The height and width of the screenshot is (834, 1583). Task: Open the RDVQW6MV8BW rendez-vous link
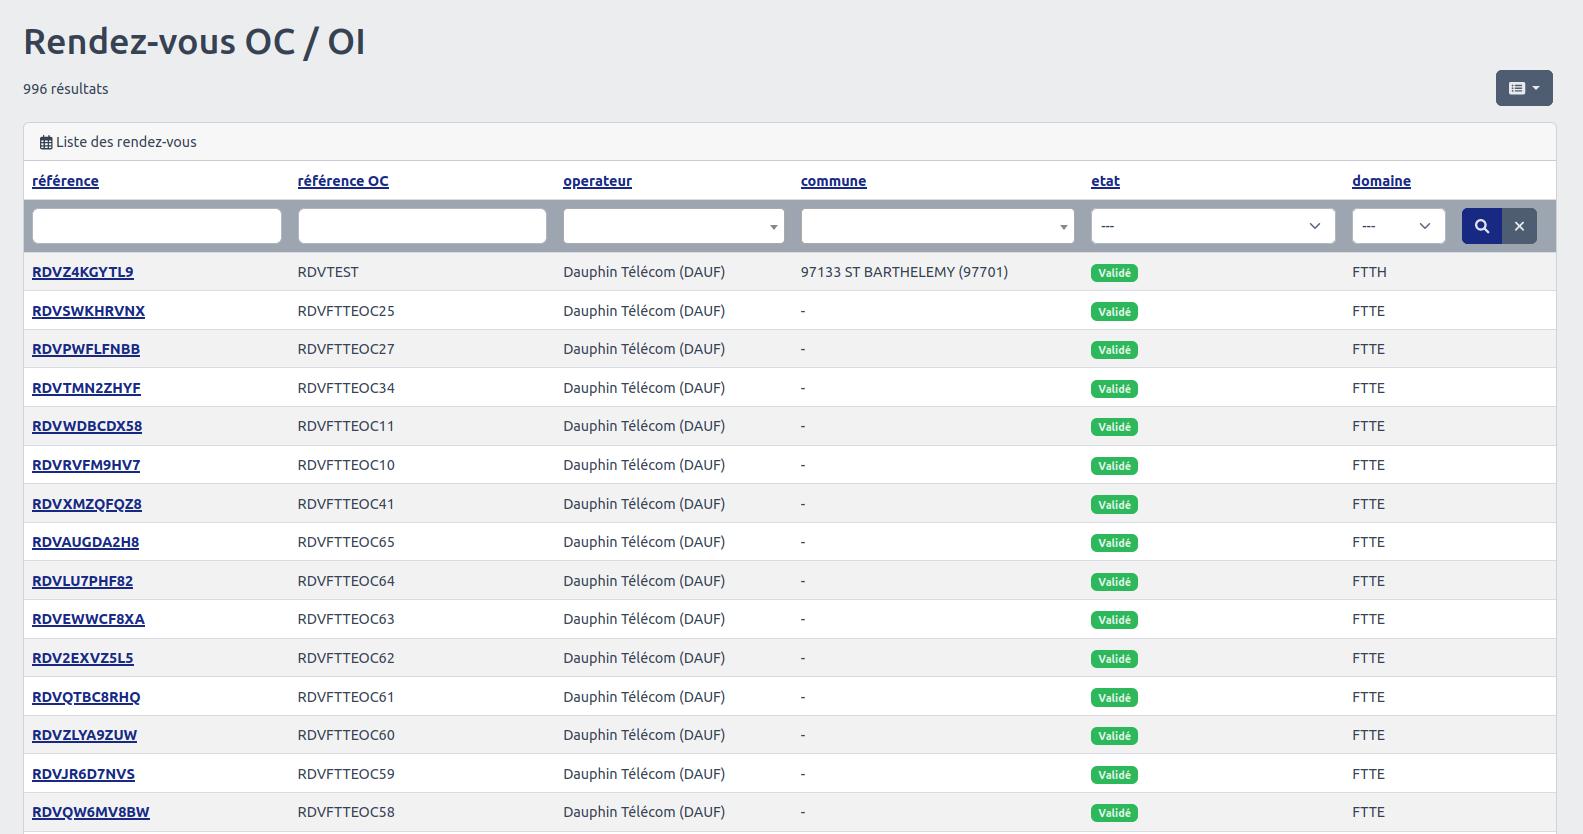pyautogui.click(x=91, y=812)
